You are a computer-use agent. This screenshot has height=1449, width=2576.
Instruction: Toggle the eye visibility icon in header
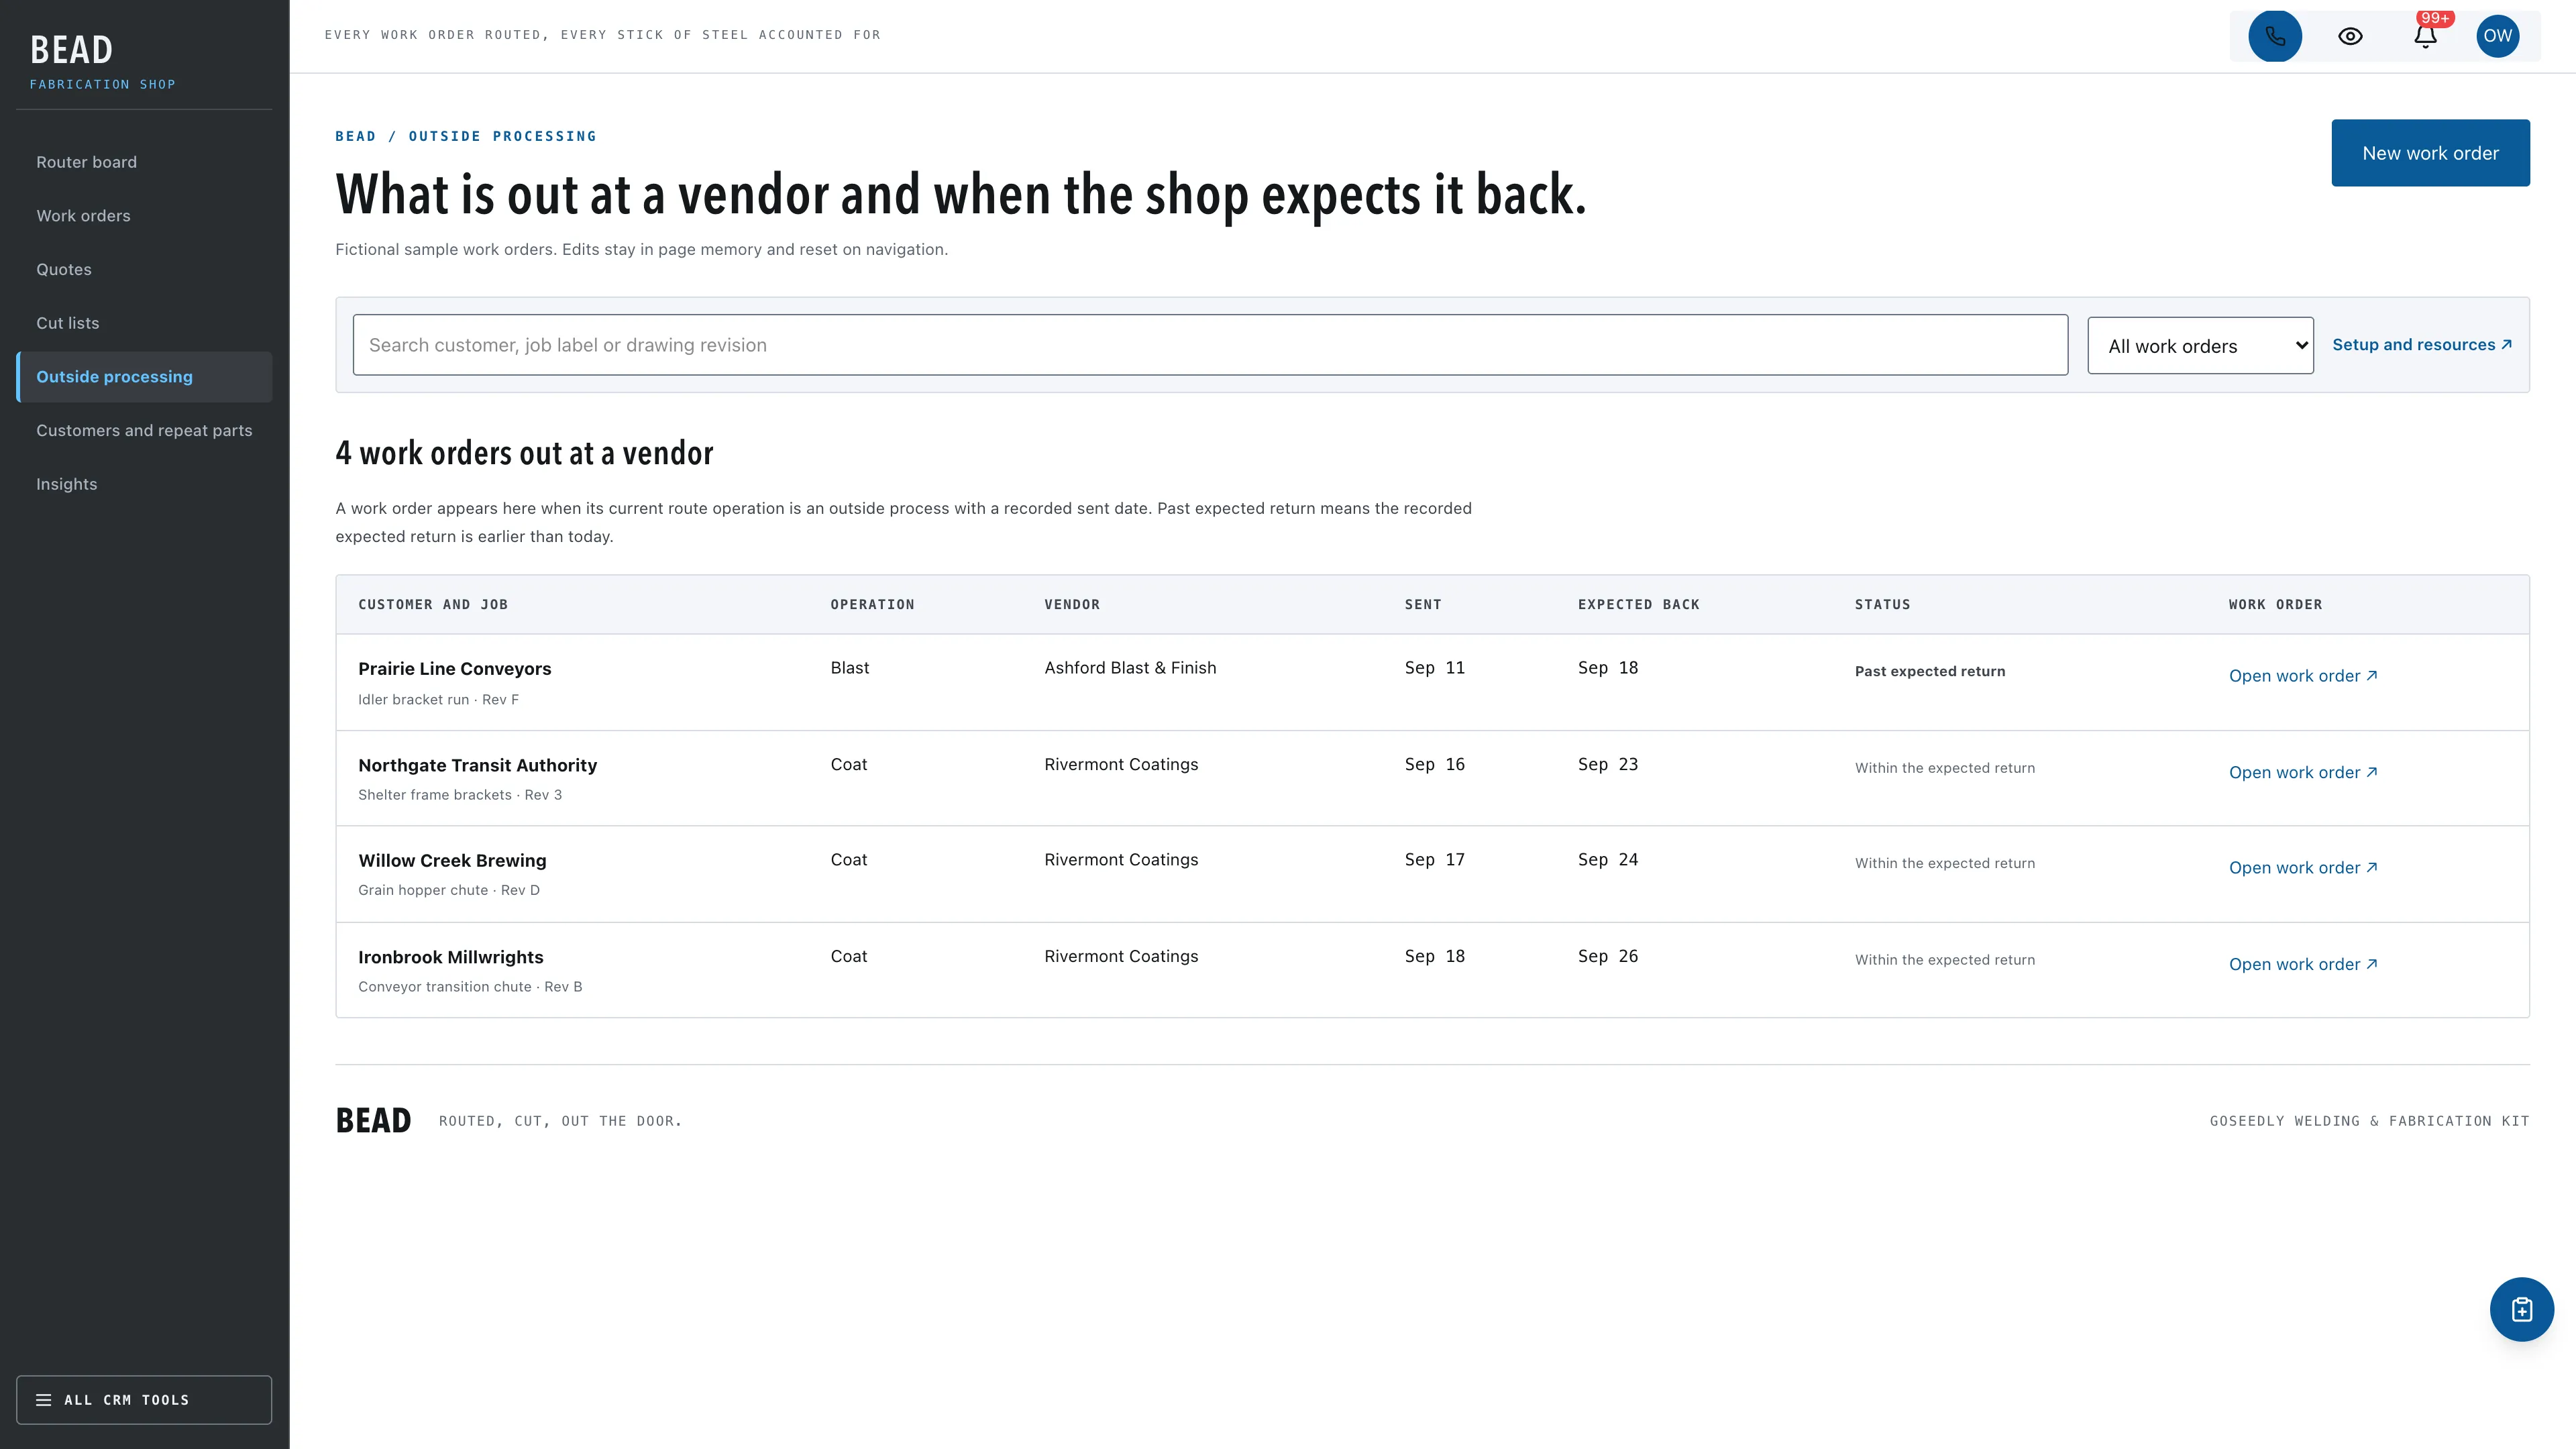tap(2350, 36)
